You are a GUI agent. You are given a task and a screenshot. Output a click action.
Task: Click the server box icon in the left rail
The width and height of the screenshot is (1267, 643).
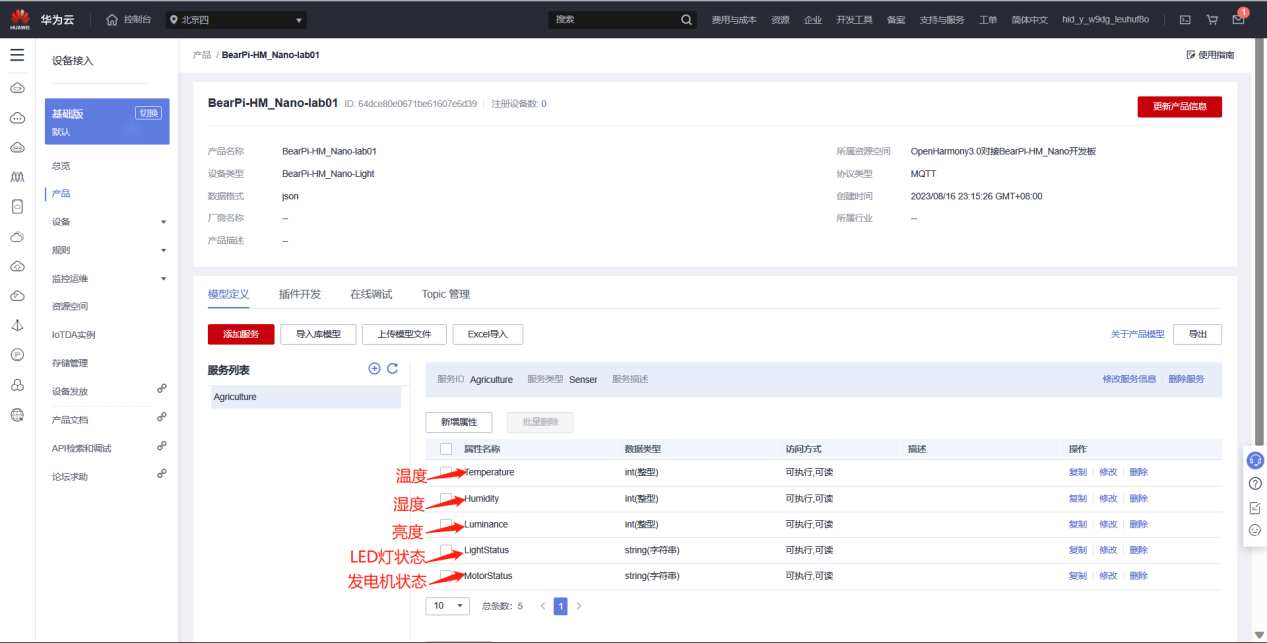point(17,206)
